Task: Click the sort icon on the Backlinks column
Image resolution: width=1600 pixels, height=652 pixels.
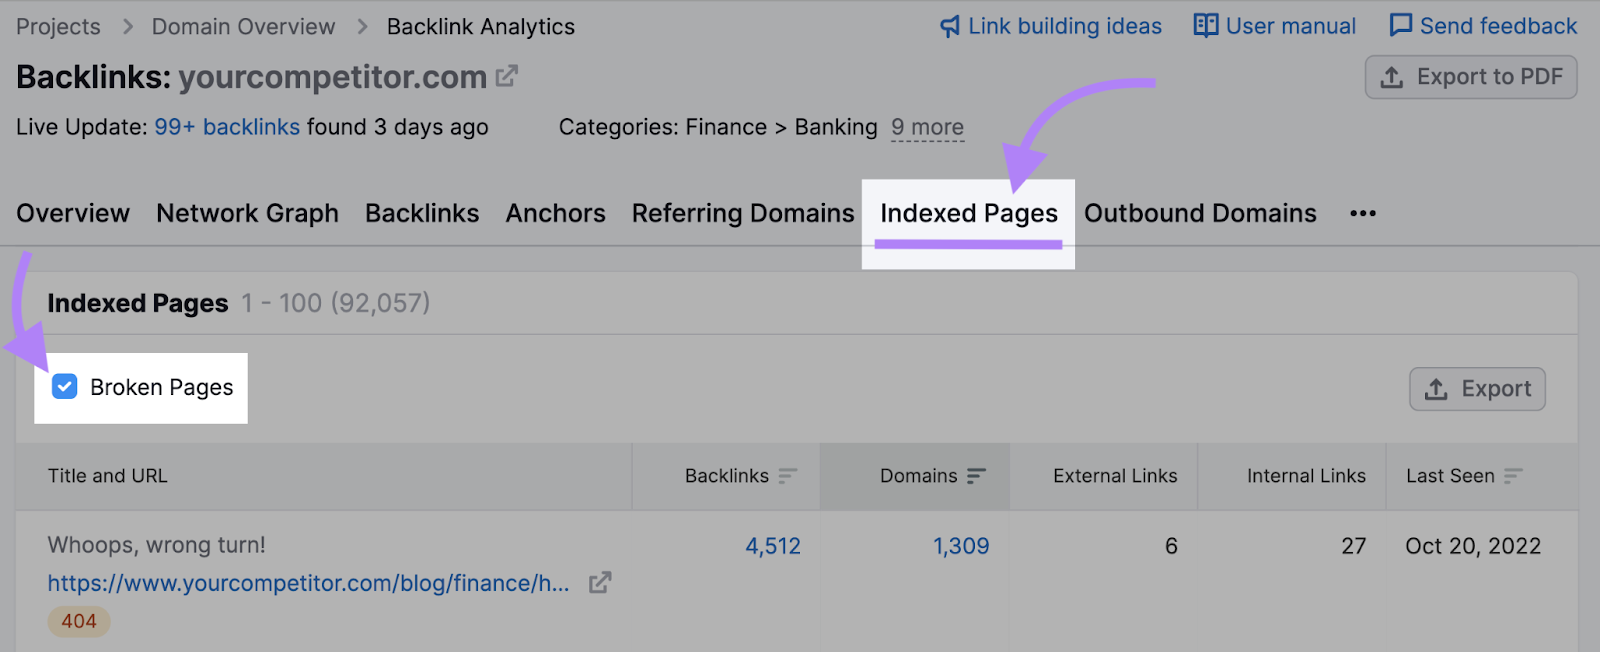Action: pyautogui.click(x=789, y=477)
